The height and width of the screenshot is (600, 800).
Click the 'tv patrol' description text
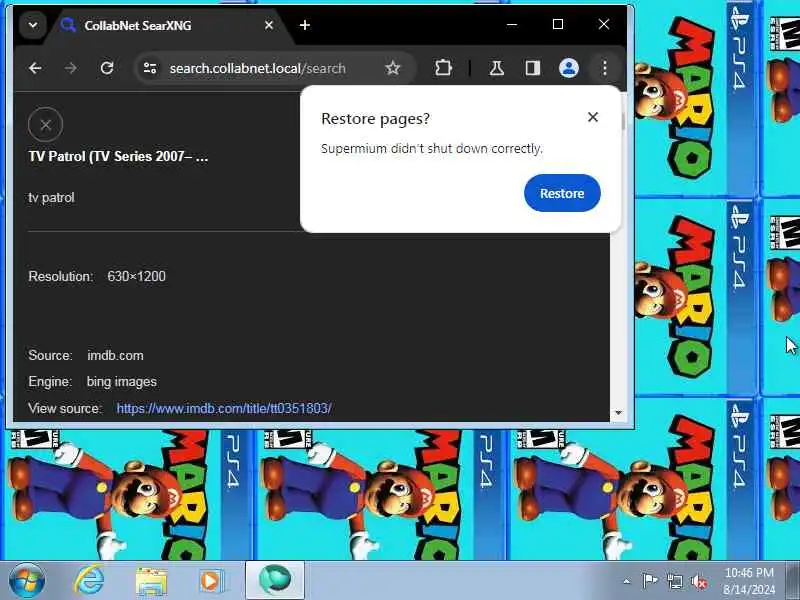pyautogui.click(x=51, y=197)
